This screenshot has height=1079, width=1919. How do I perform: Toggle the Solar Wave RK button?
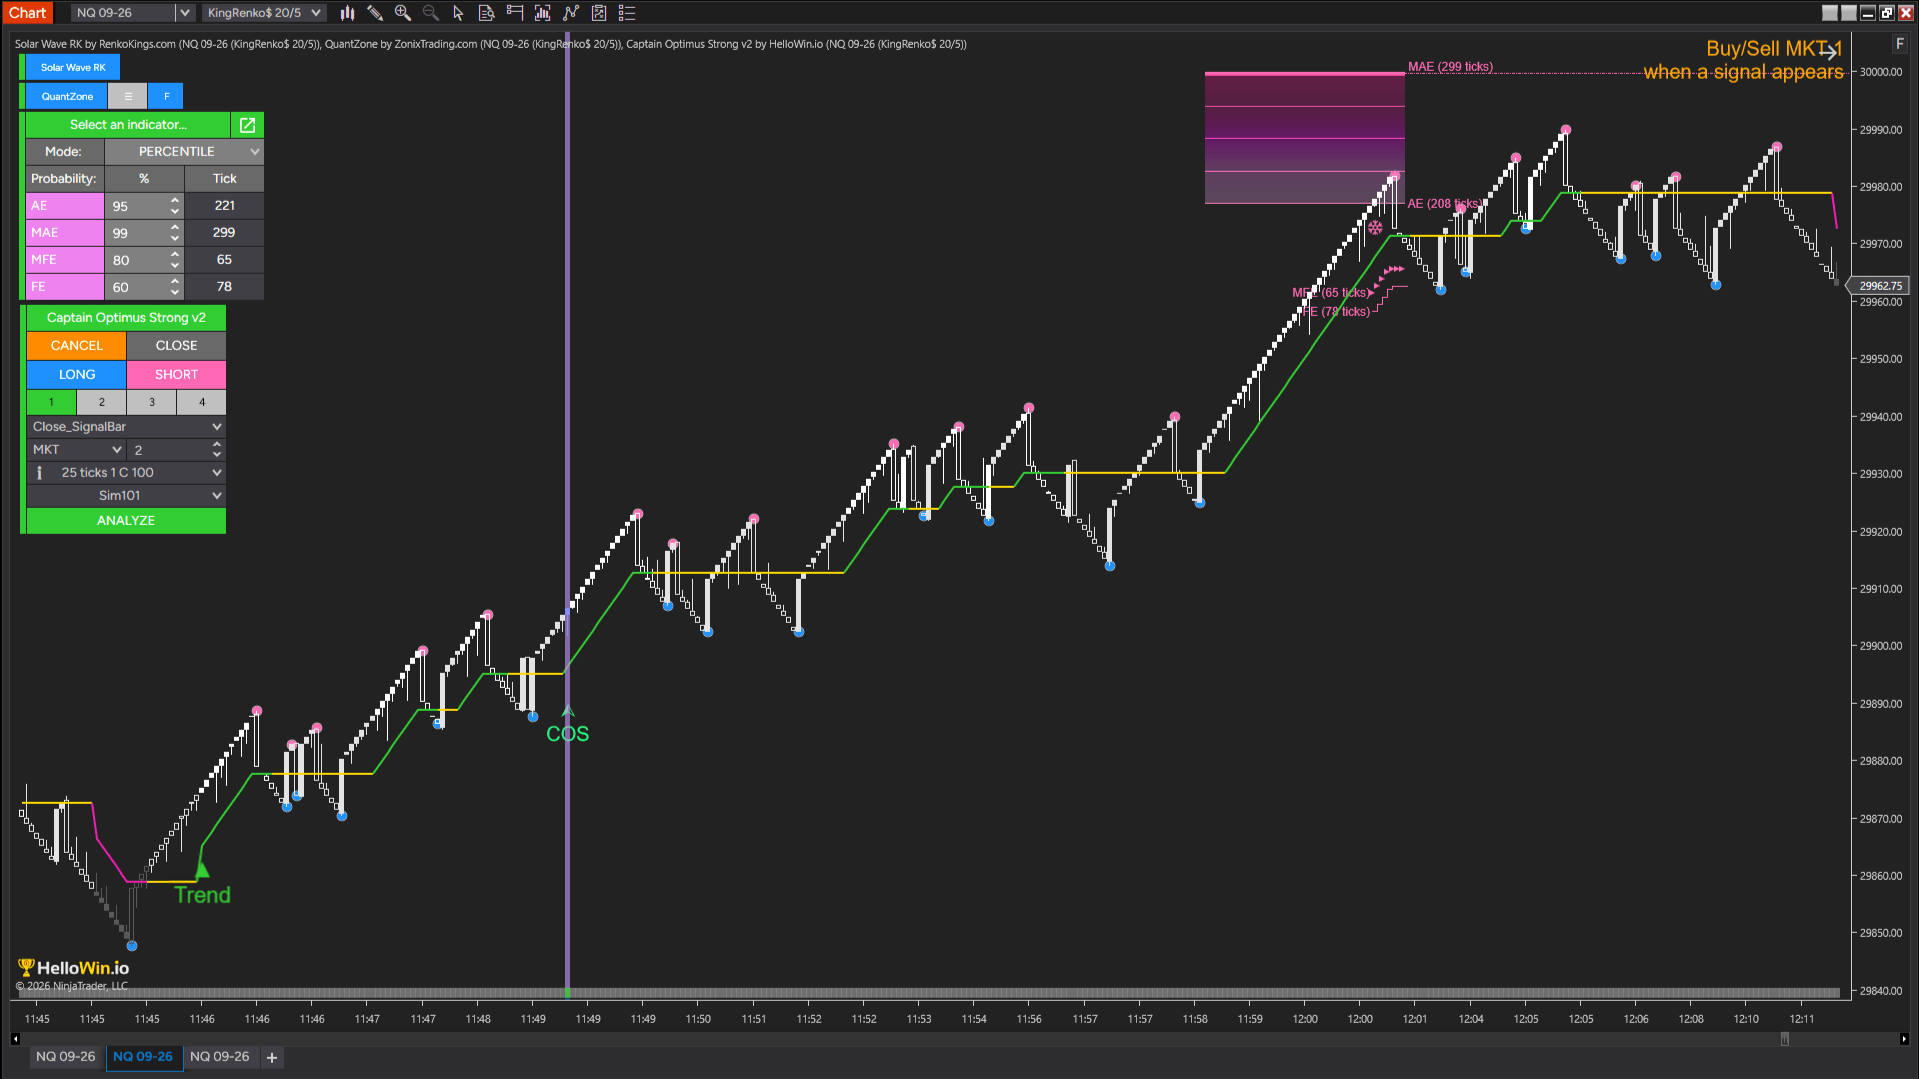coord(73,67)
